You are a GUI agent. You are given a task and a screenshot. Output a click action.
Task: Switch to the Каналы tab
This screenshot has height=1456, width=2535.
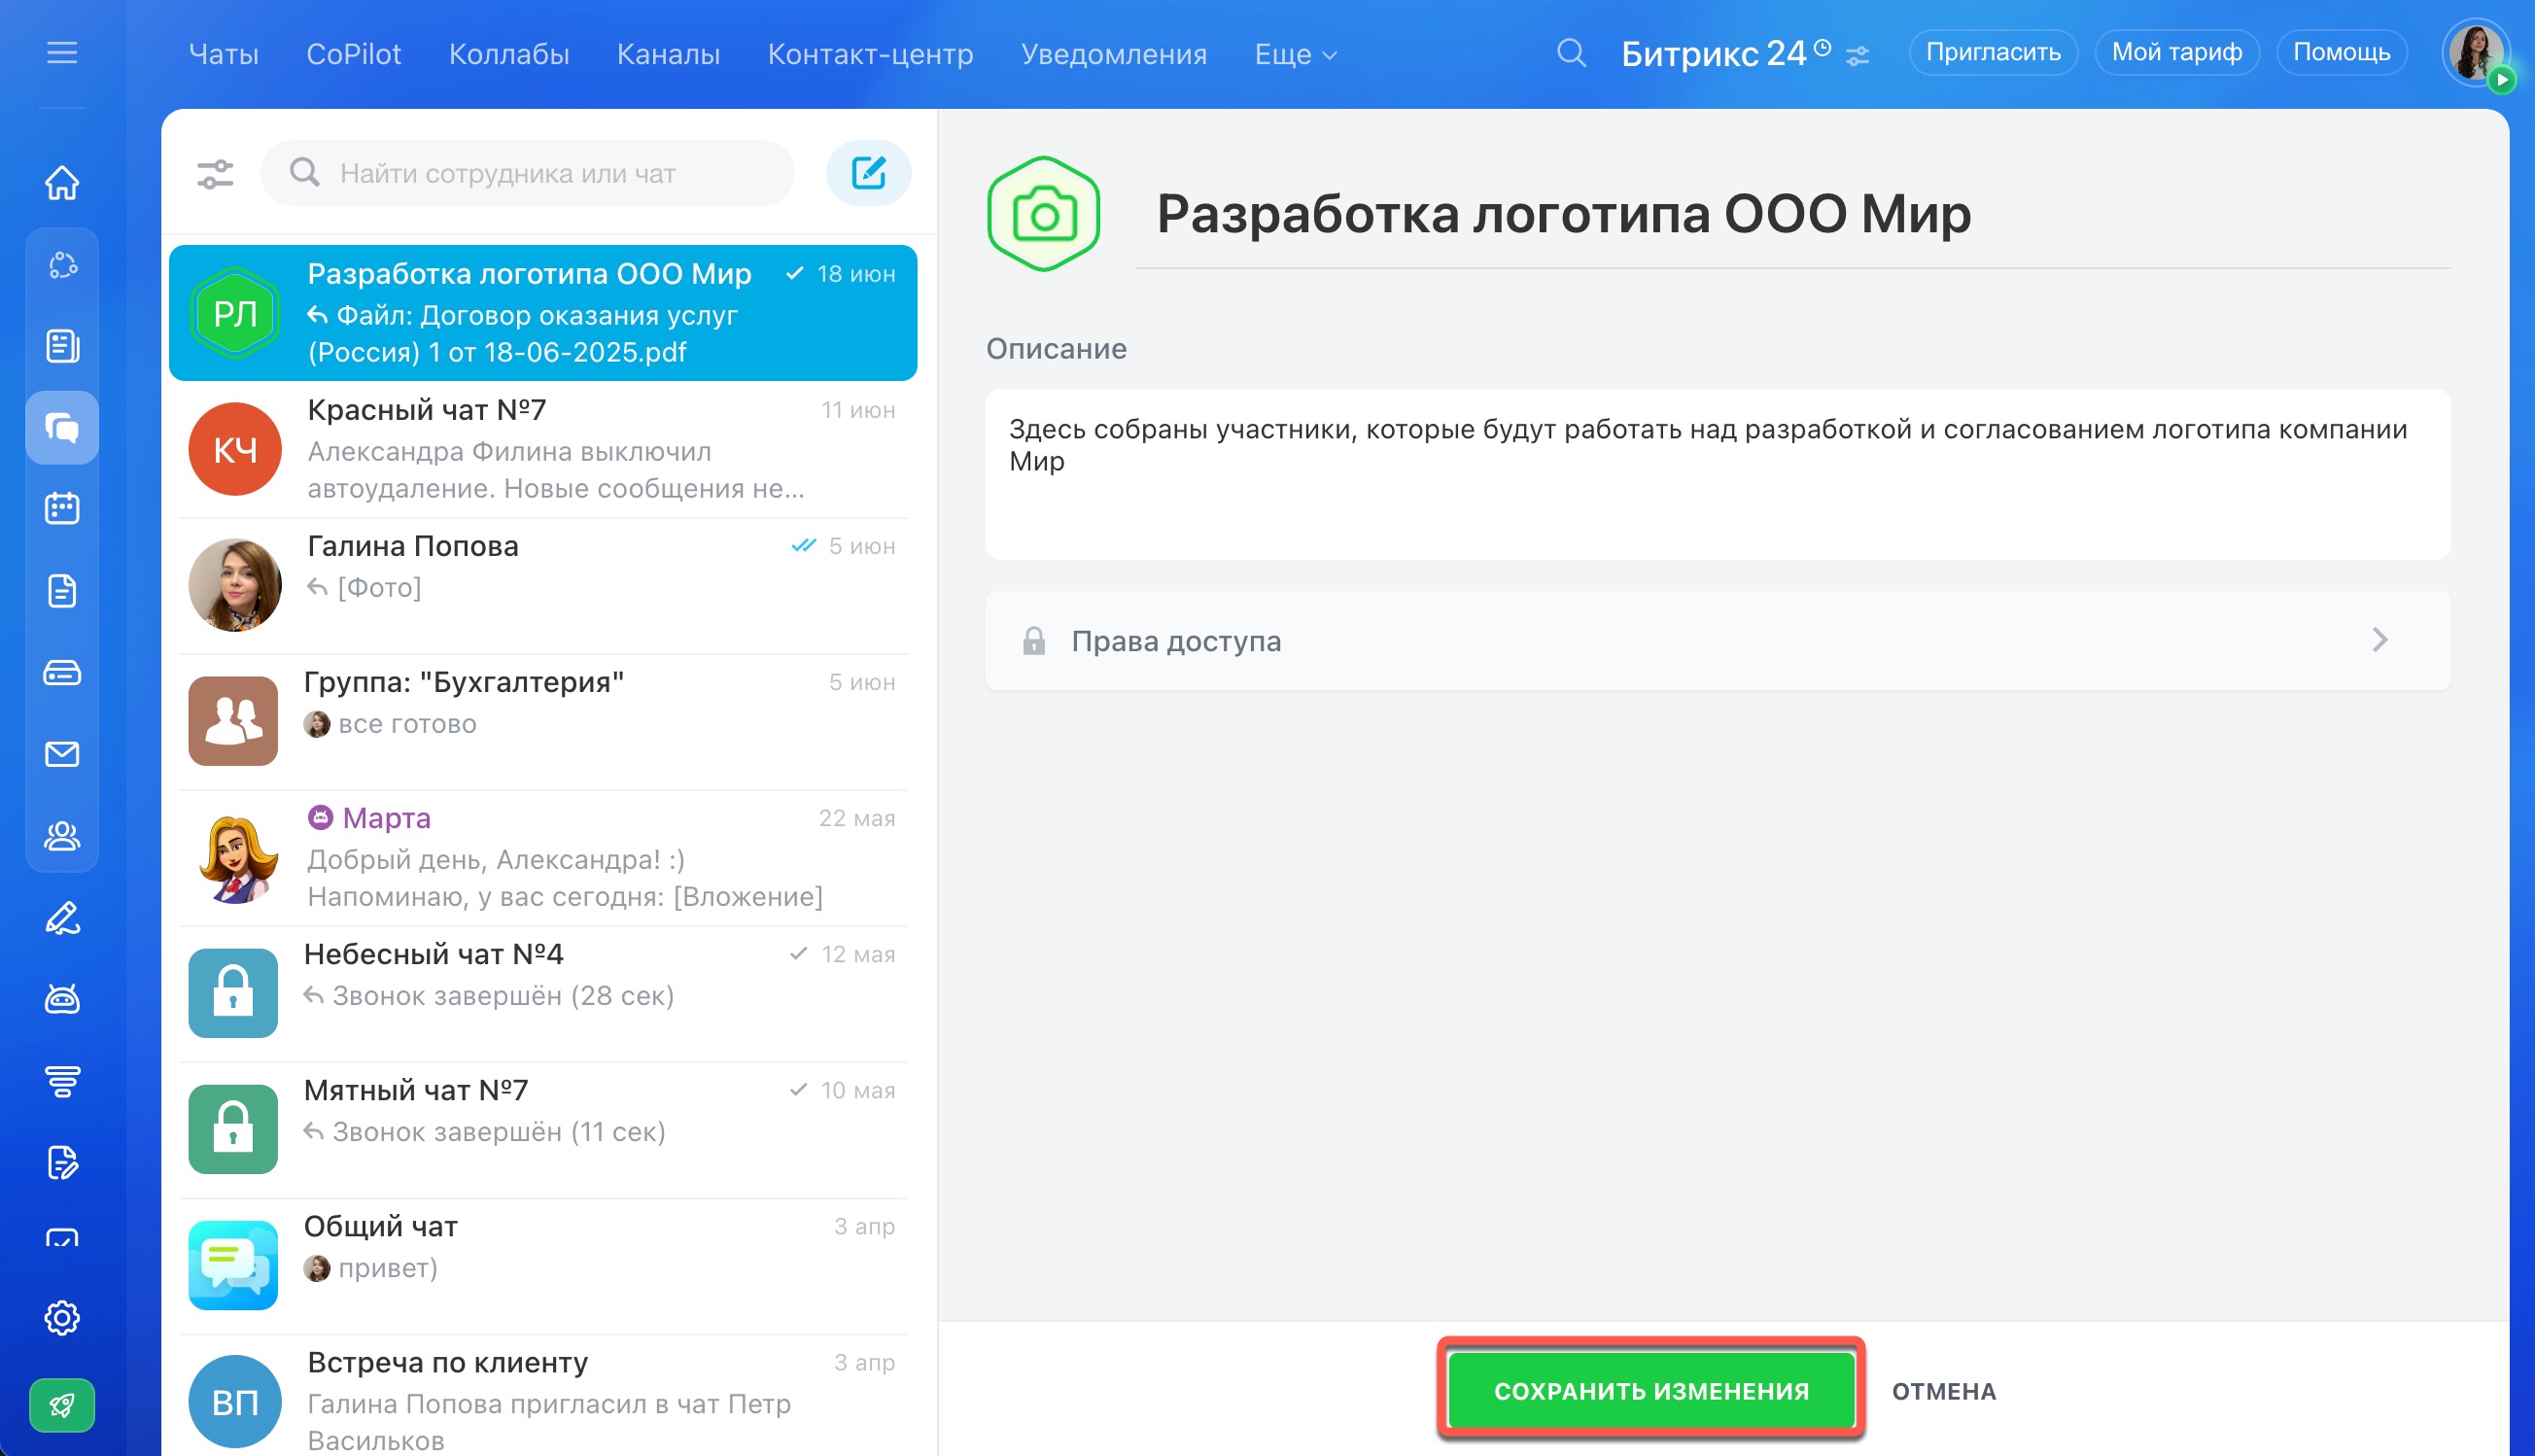coord(668,54)
